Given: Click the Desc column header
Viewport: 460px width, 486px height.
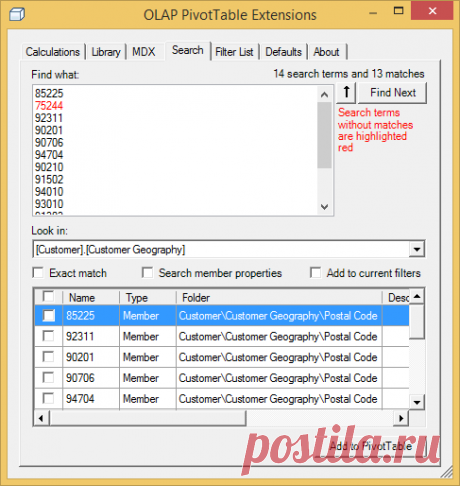Looking at the screenshot, I should tap(396, 297).
